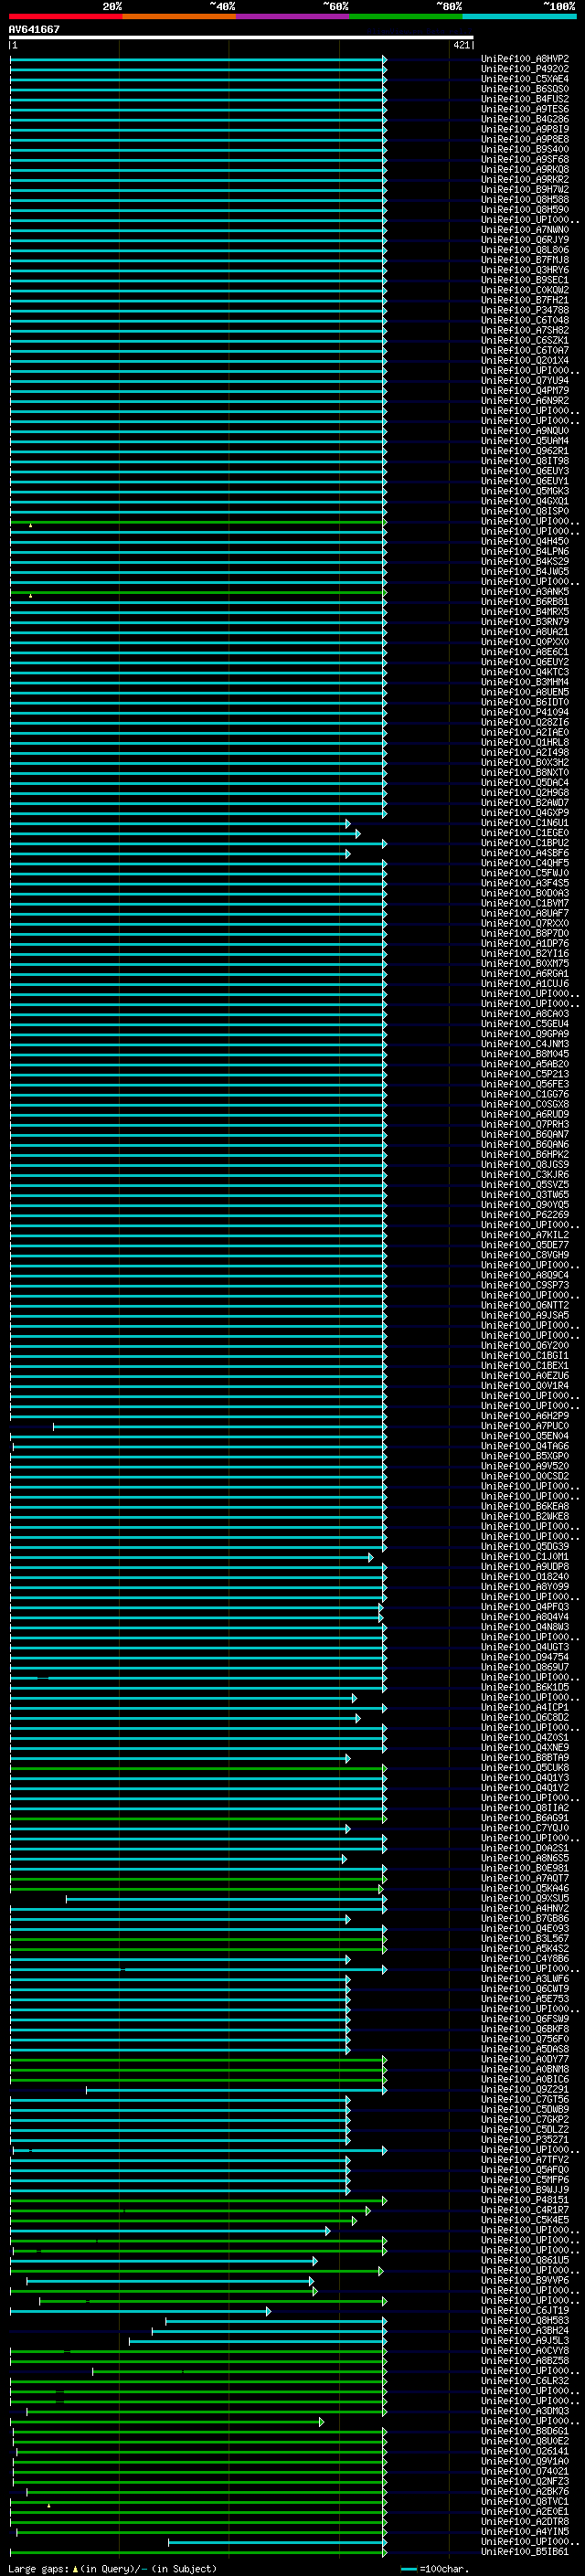Screen dimensions: 585x2576
Task: Select hit label UniRef100_Q4PM79
Action: [x=525, y=390]
